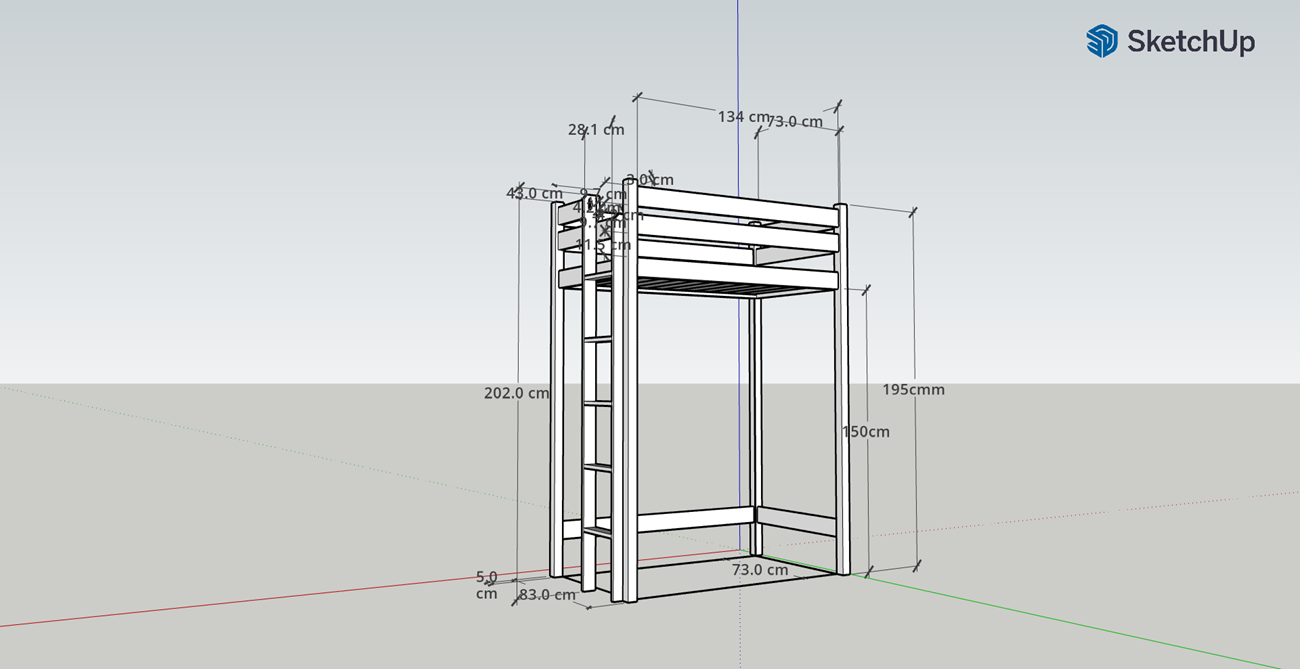Select the 73.0 cm label above the bed
1300x669 pixels.
[x=795, y=122]
